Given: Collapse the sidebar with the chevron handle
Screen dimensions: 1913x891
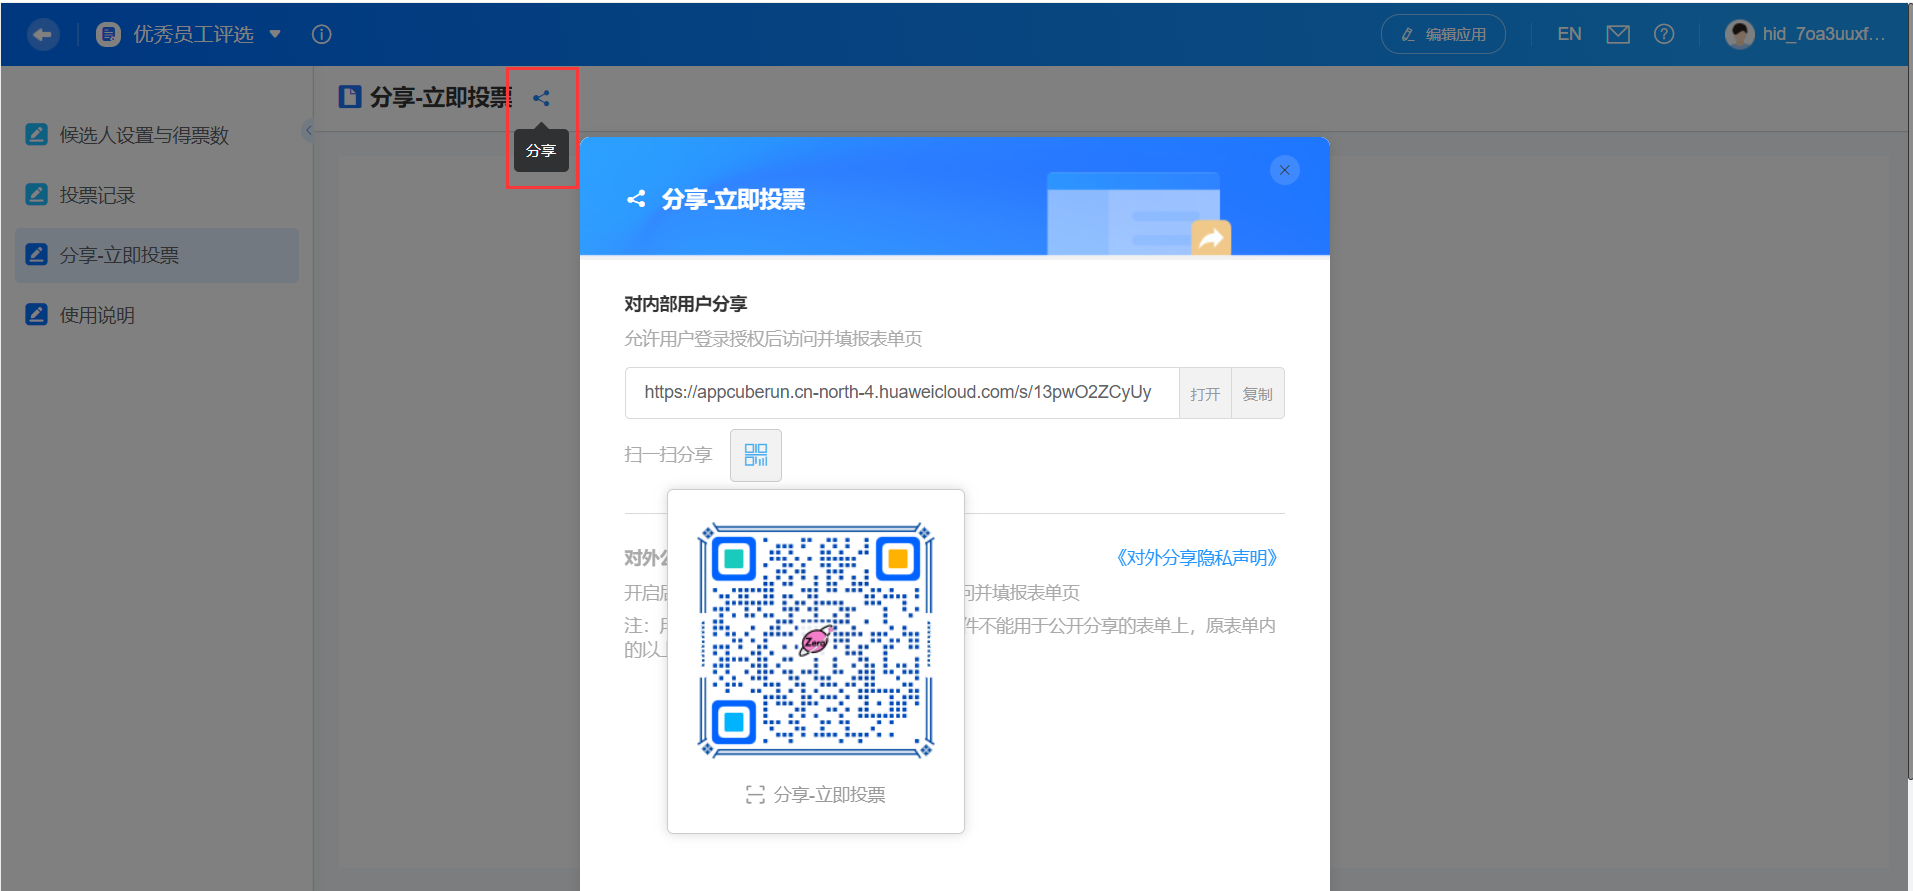Looking at the screenshot, I should pos(308,130).
